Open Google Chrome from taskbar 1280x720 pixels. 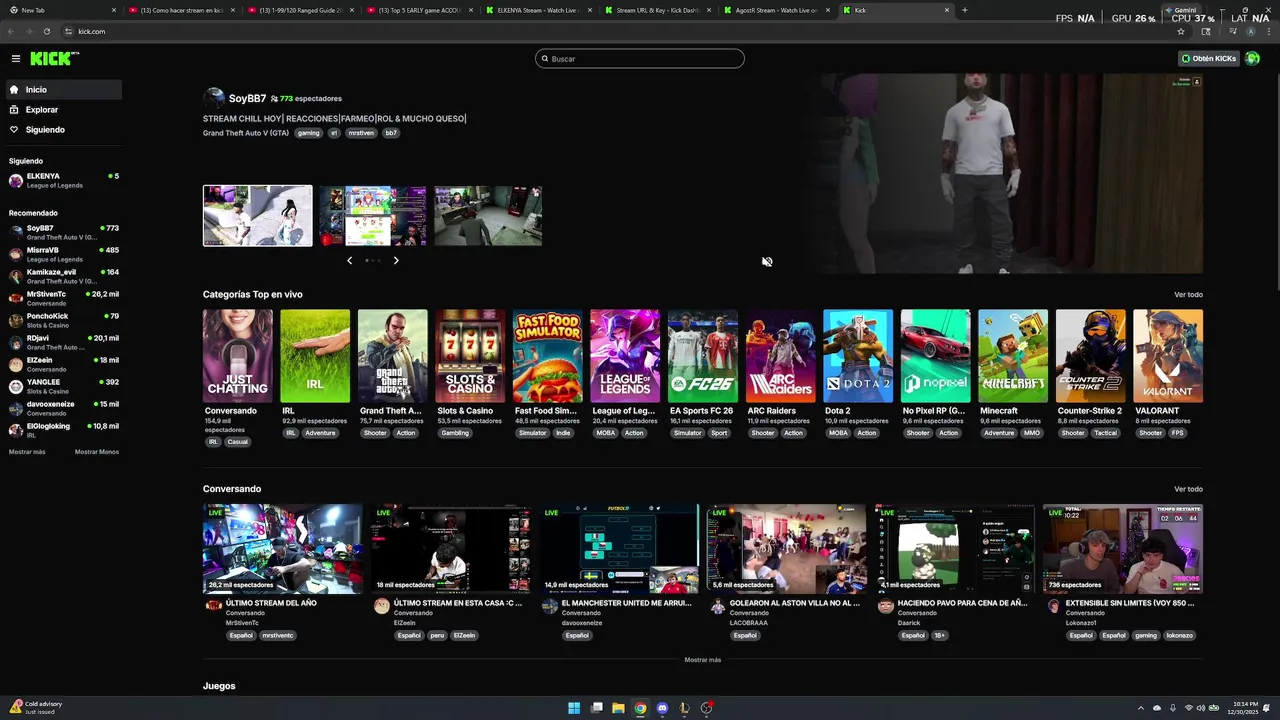[x=640, y=708]
